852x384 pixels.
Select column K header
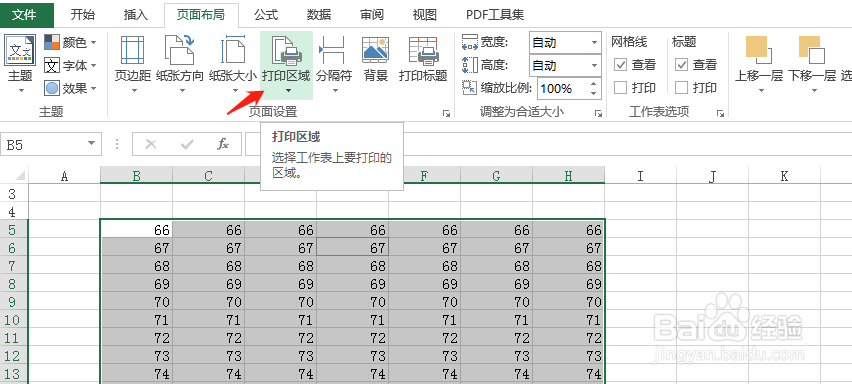[784, 175]
